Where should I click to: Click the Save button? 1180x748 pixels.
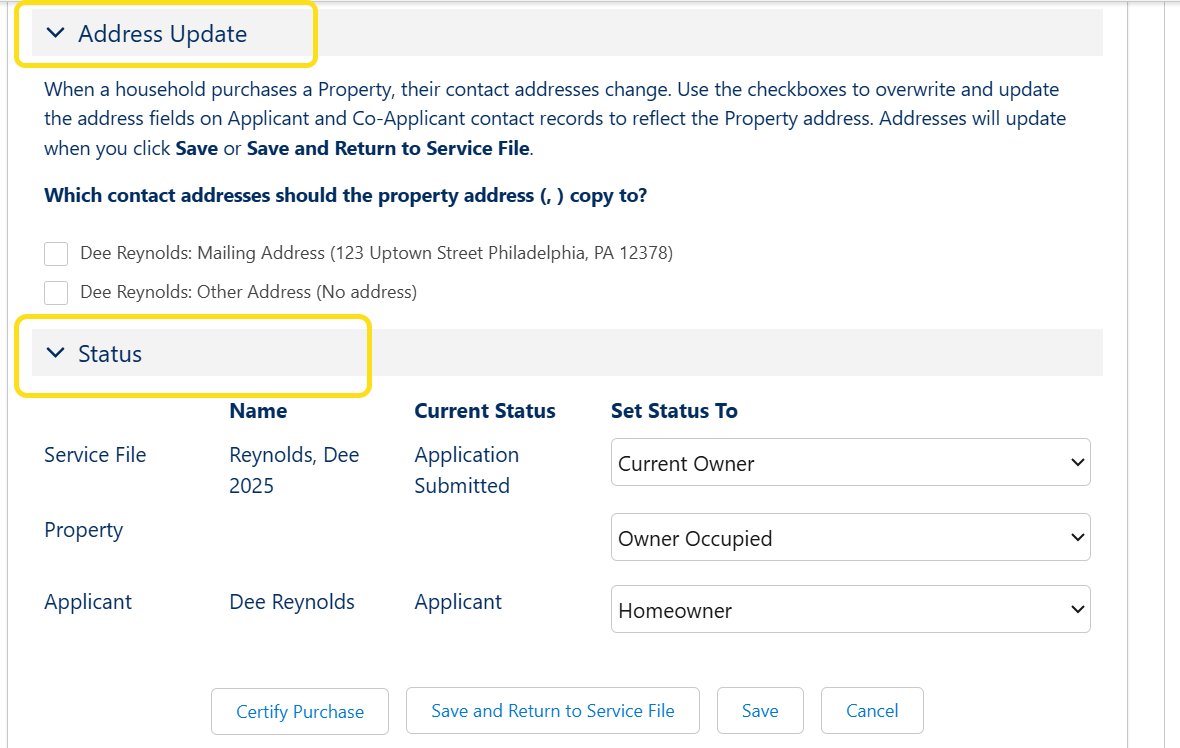(760, 711)
